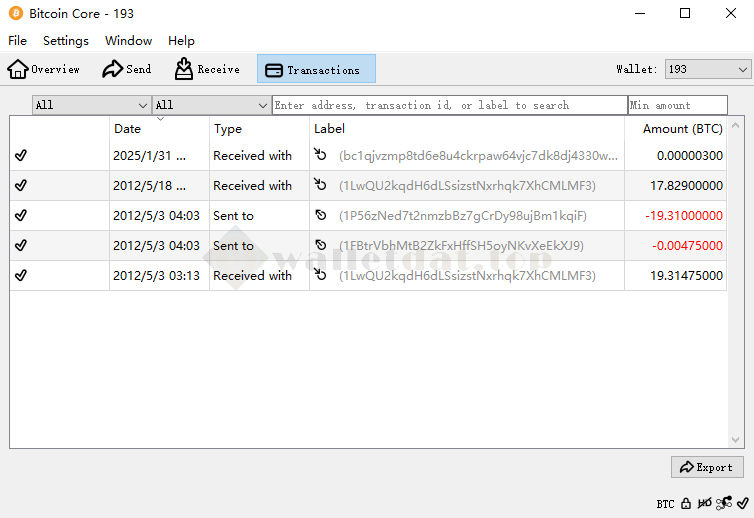754x518 pixels.
Task: Click the HD disabled status icon
Action: pos(704,503)
